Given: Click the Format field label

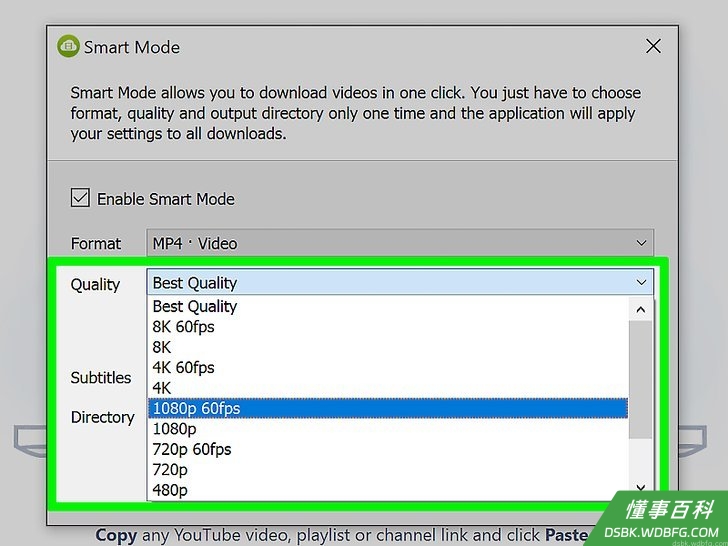Looking at the screenshot, I should (x=95, y=243).
